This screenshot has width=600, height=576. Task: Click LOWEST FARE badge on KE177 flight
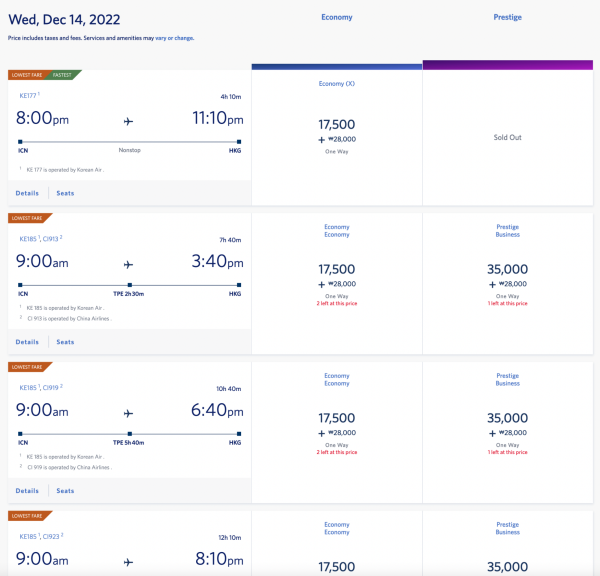pyautogui.click(x=26, y=74)
